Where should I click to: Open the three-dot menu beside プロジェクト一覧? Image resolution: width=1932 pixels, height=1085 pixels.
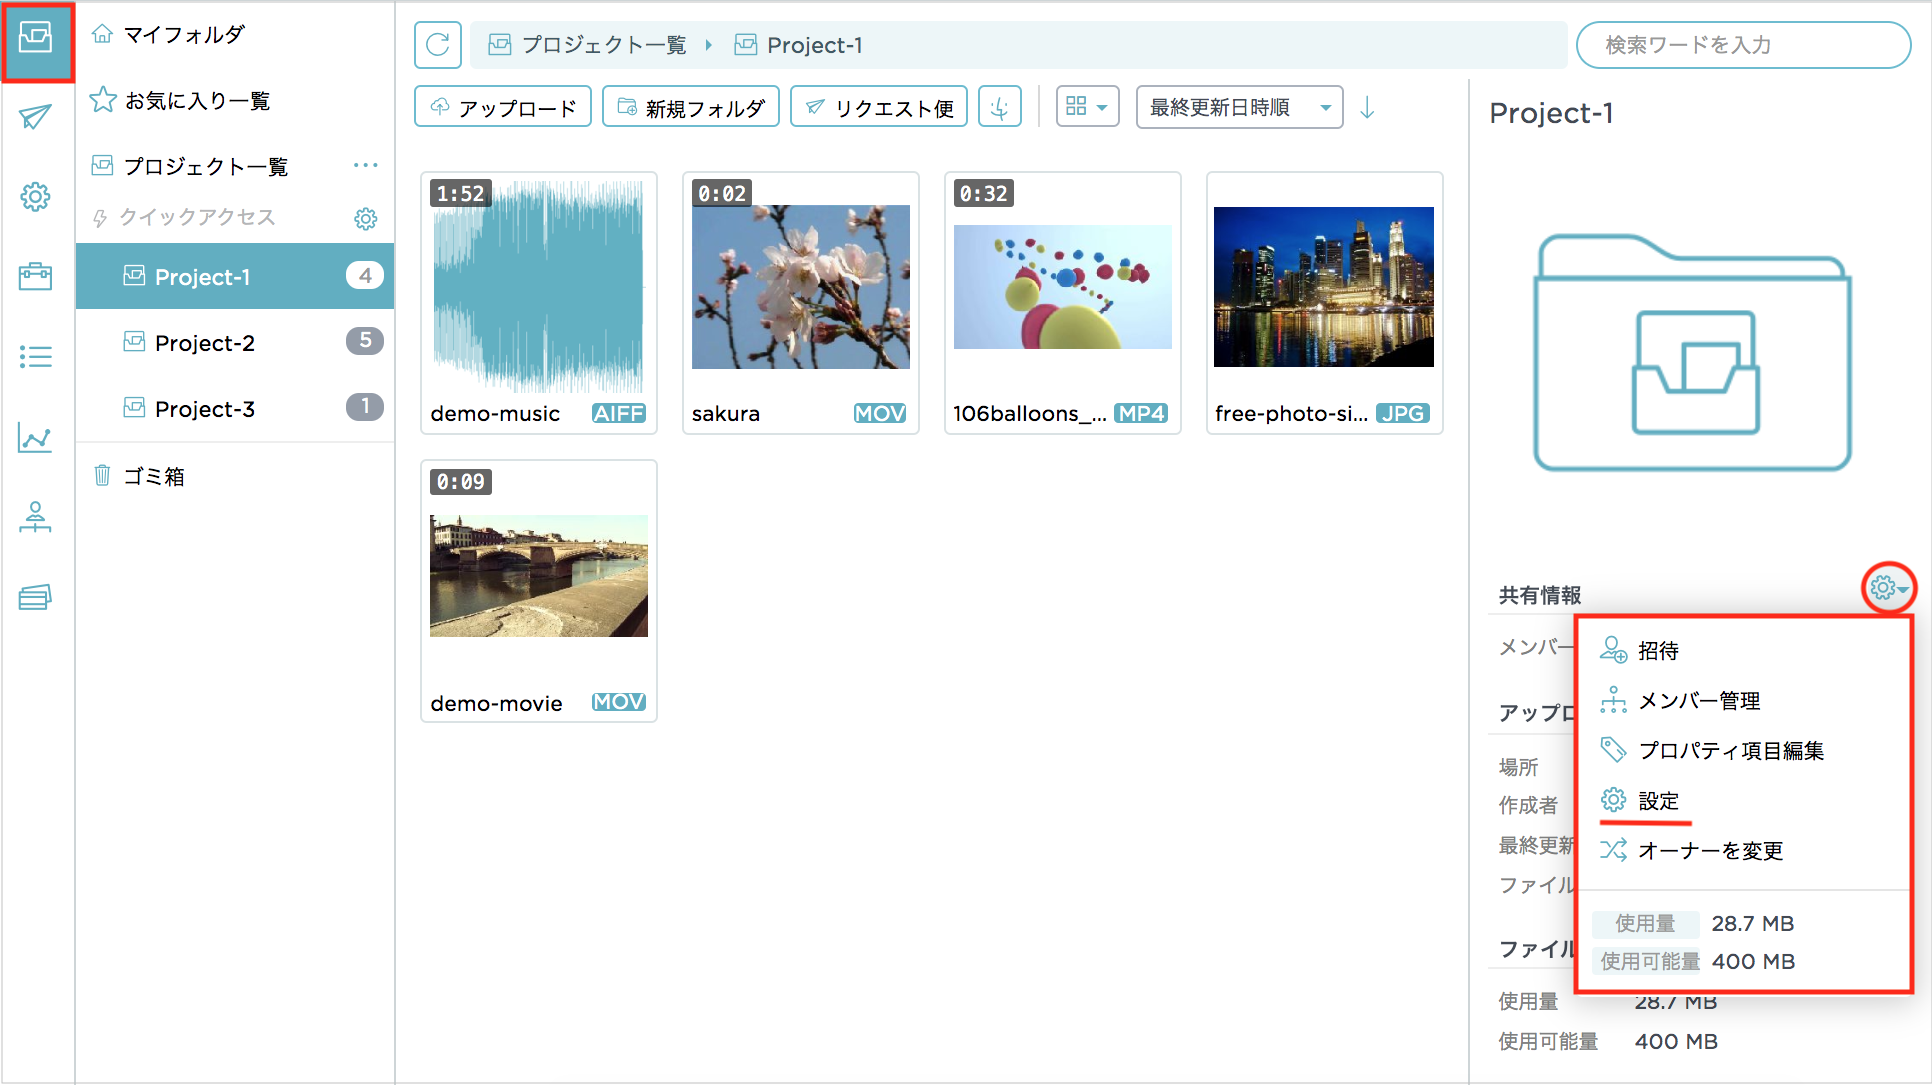(365, 165)
